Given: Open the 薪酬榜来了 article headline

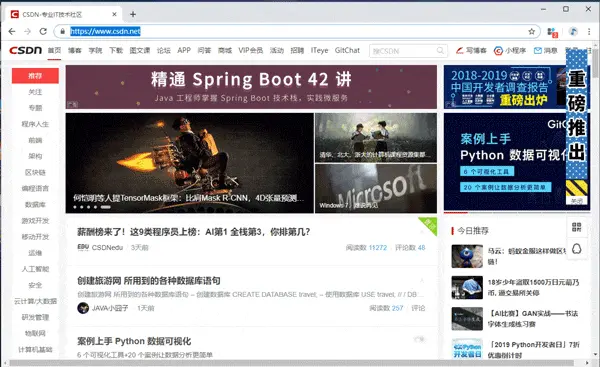Looking at the screenshot, I should click(194, 232).
